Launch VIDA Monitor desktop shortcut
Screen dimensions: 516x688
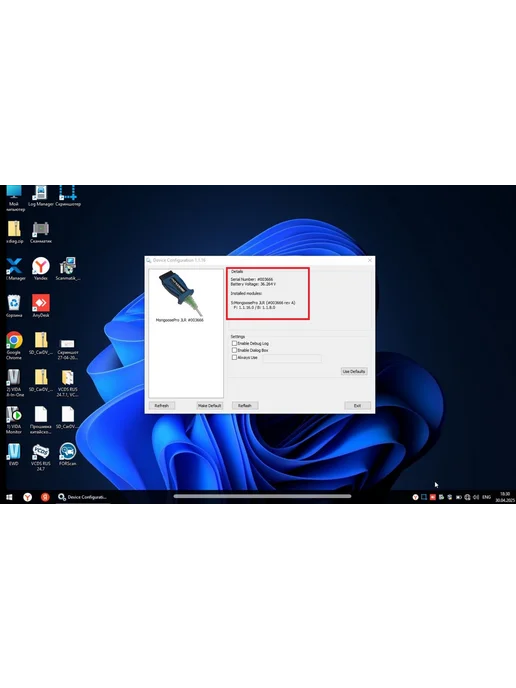pos(14,420)
